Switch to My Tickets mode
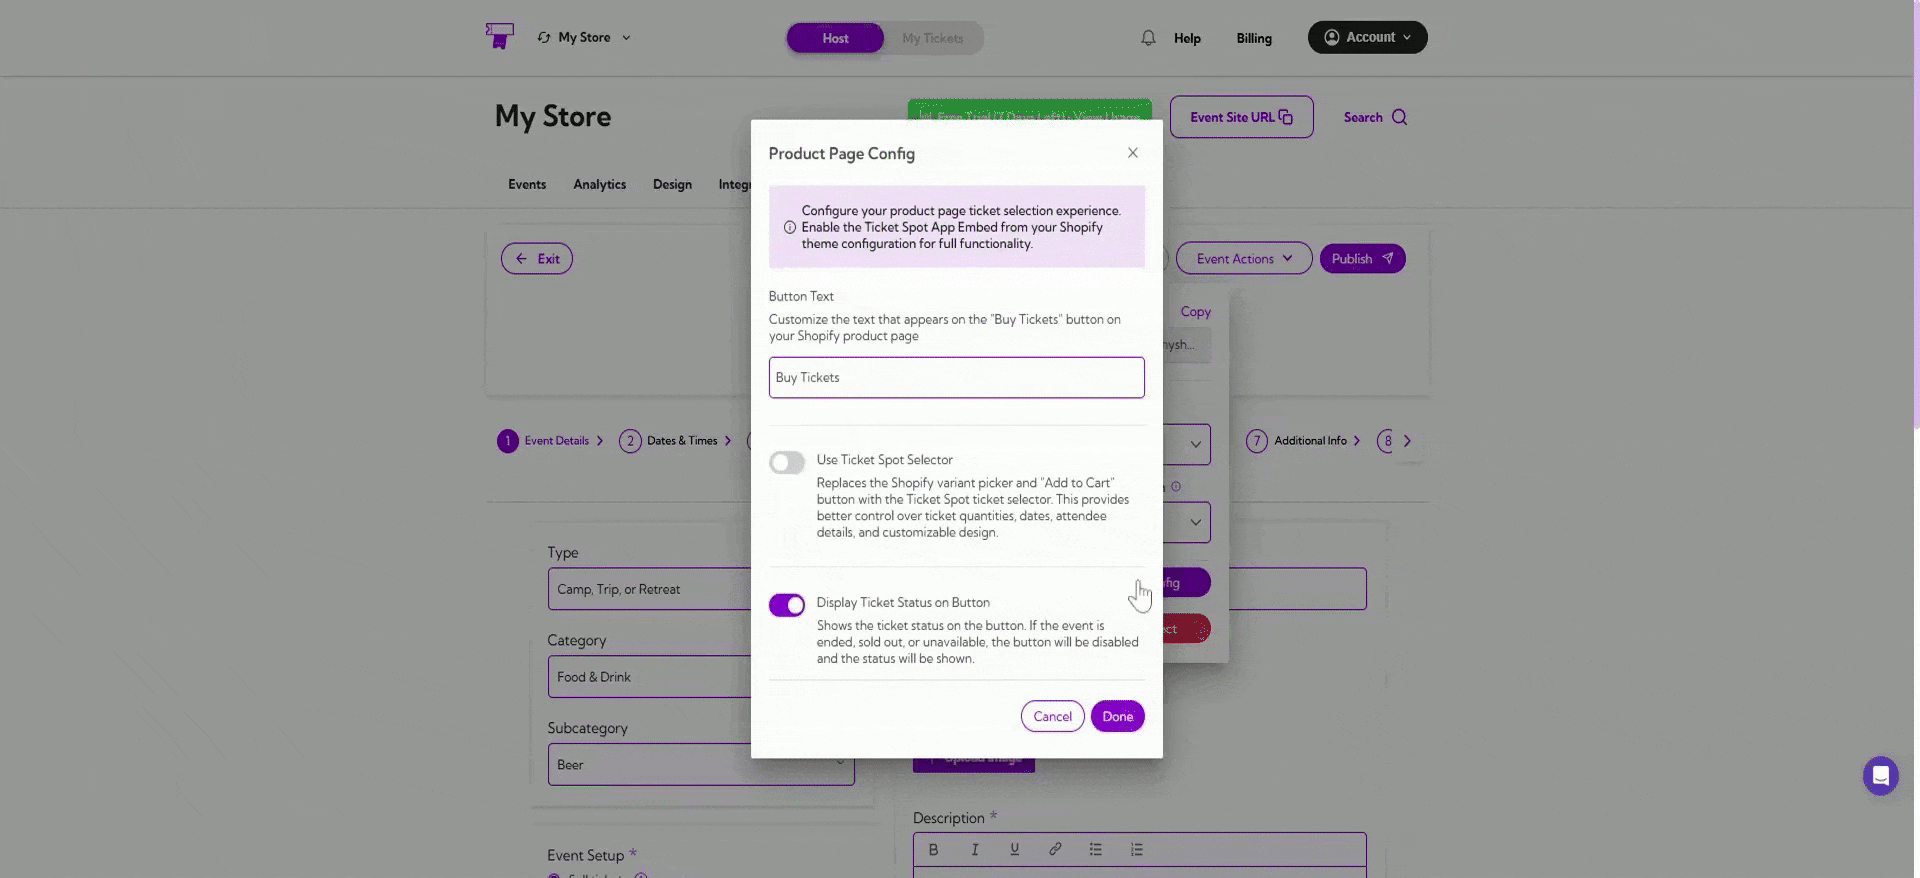This screenshot has width=1920, height=878. (933, 38)
